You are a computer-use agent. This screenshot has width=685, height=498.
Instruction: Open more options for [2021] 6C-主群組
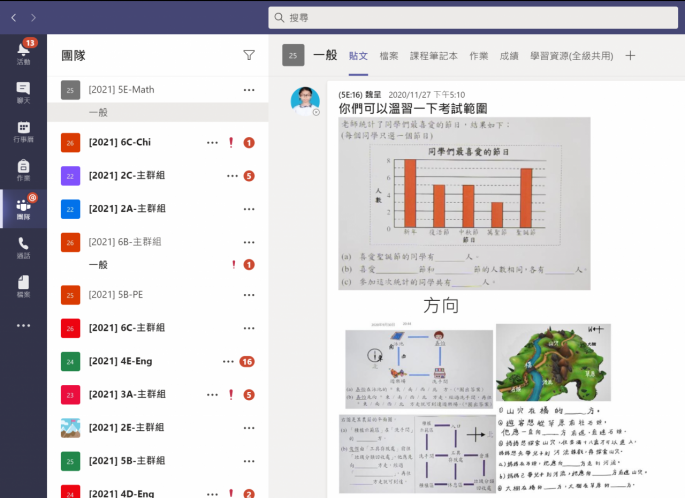[x=249, y=328]
